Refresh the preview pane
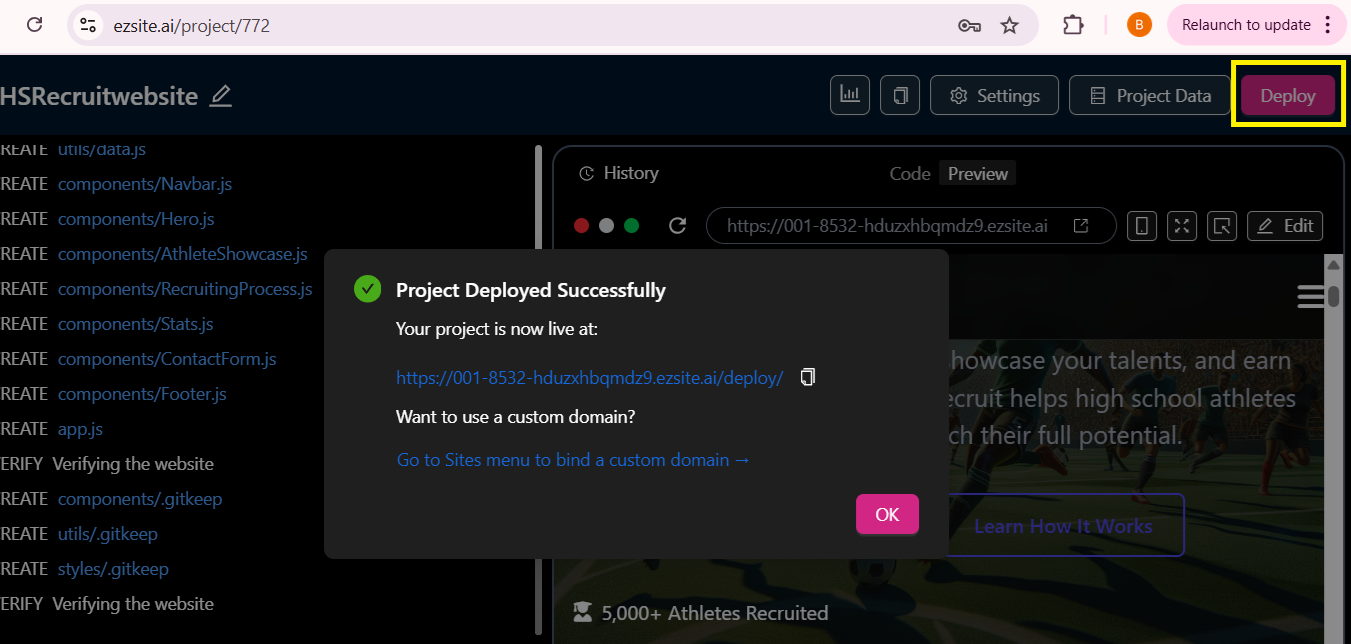The image size is (1351, 644). (x=677, y=226)
